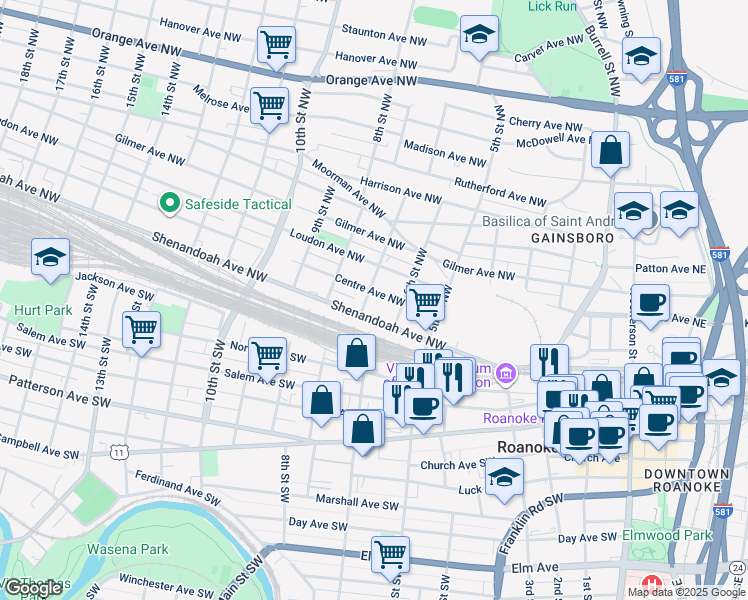Click the purple museum pin
Viewport: 748px width, 600px height.
point(506,372)
